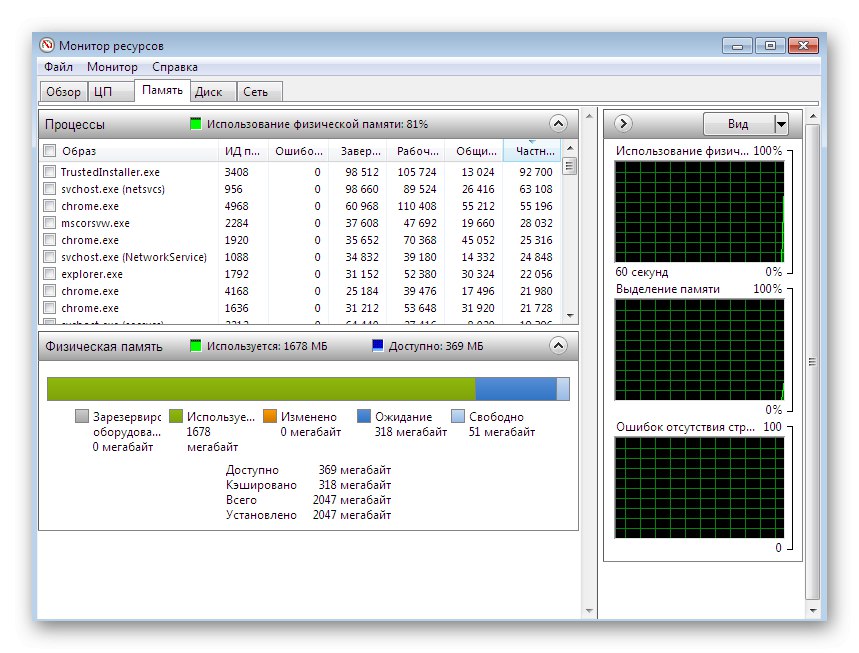Click process list scrollbar up arrow

pyautogui.click(x=570, y=148)
